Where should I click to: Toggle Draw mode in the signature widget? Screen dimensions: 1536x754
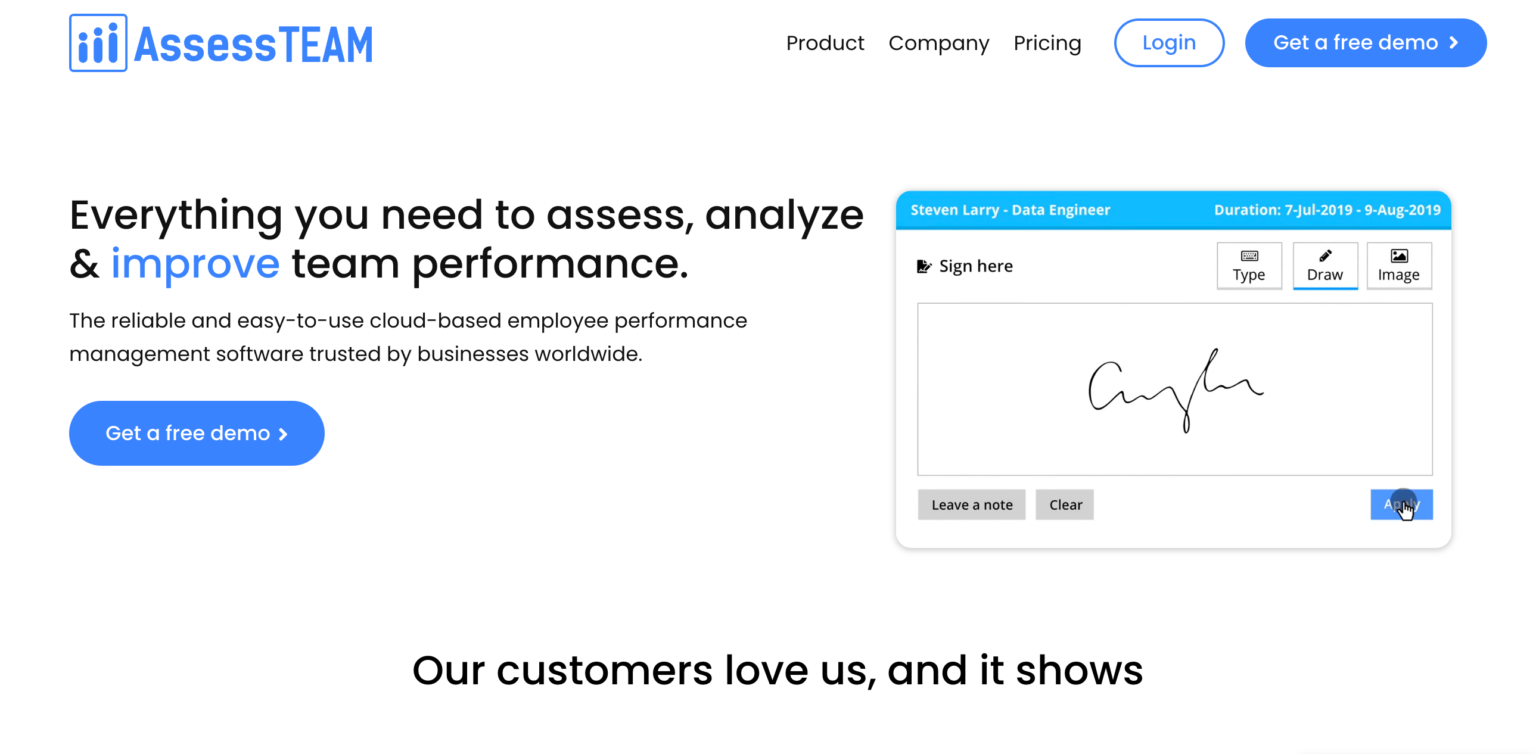click(x=1325, y=266)
